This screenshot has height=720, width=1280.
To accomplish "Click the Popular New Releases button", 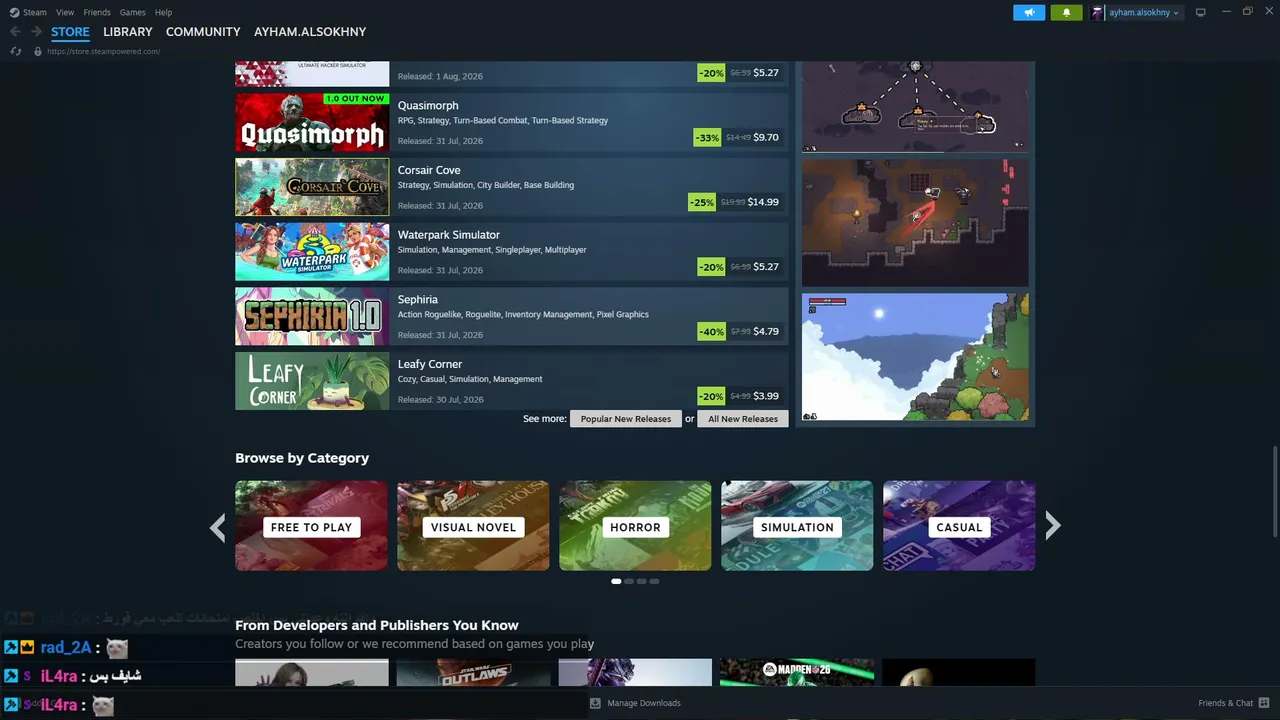I will pos(626,419).
